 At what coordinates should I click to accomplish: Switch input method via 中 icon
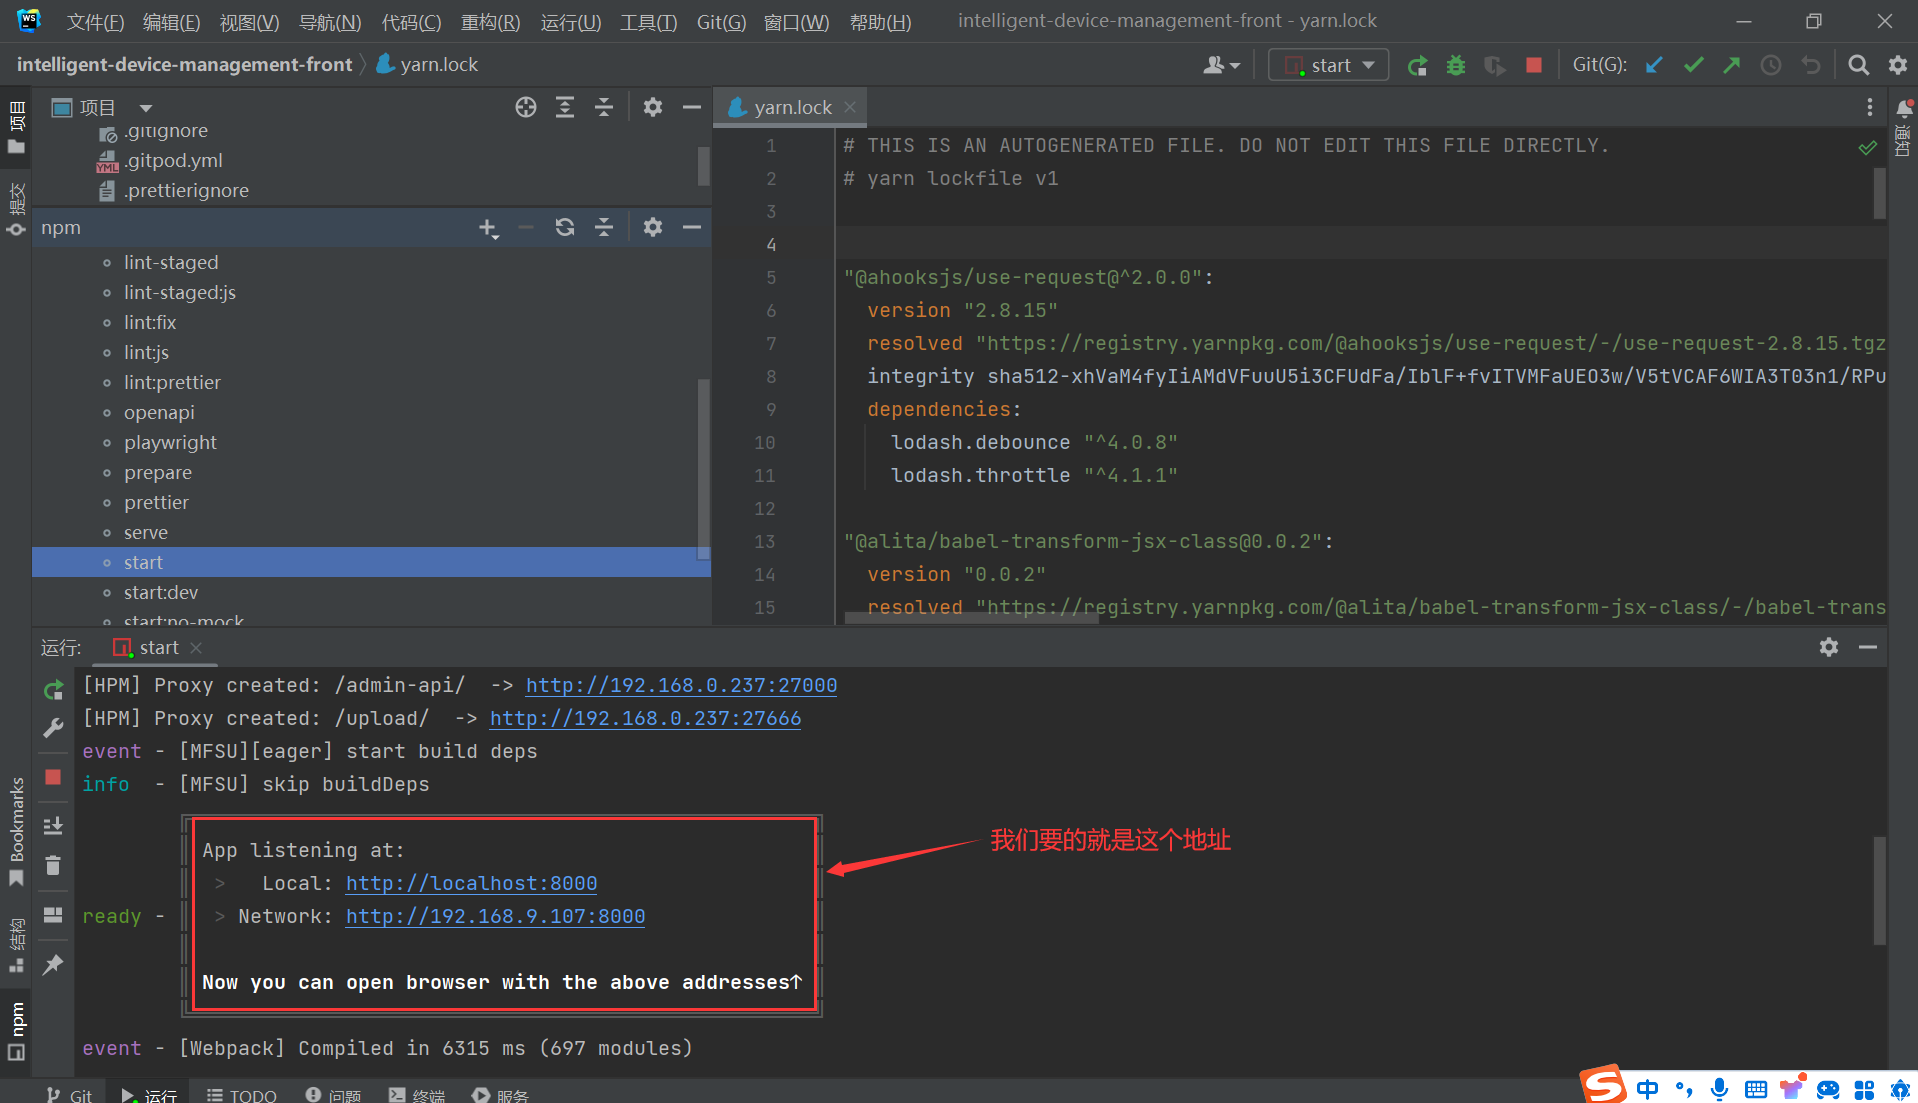point(1647,1089)
